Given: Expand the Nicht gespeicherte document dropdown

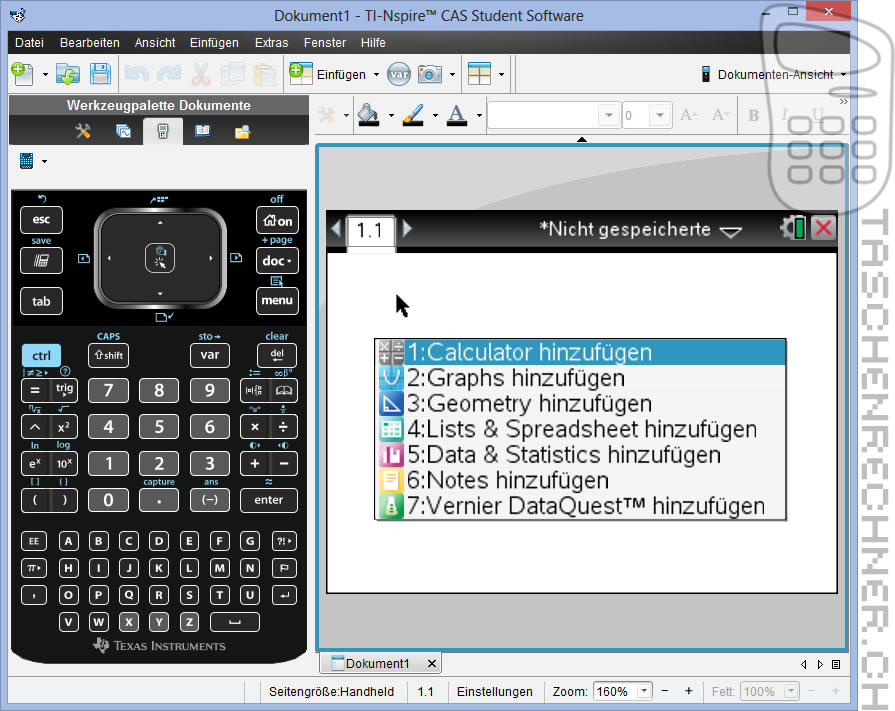Looking at the screenshot, I should click(731, 231).
